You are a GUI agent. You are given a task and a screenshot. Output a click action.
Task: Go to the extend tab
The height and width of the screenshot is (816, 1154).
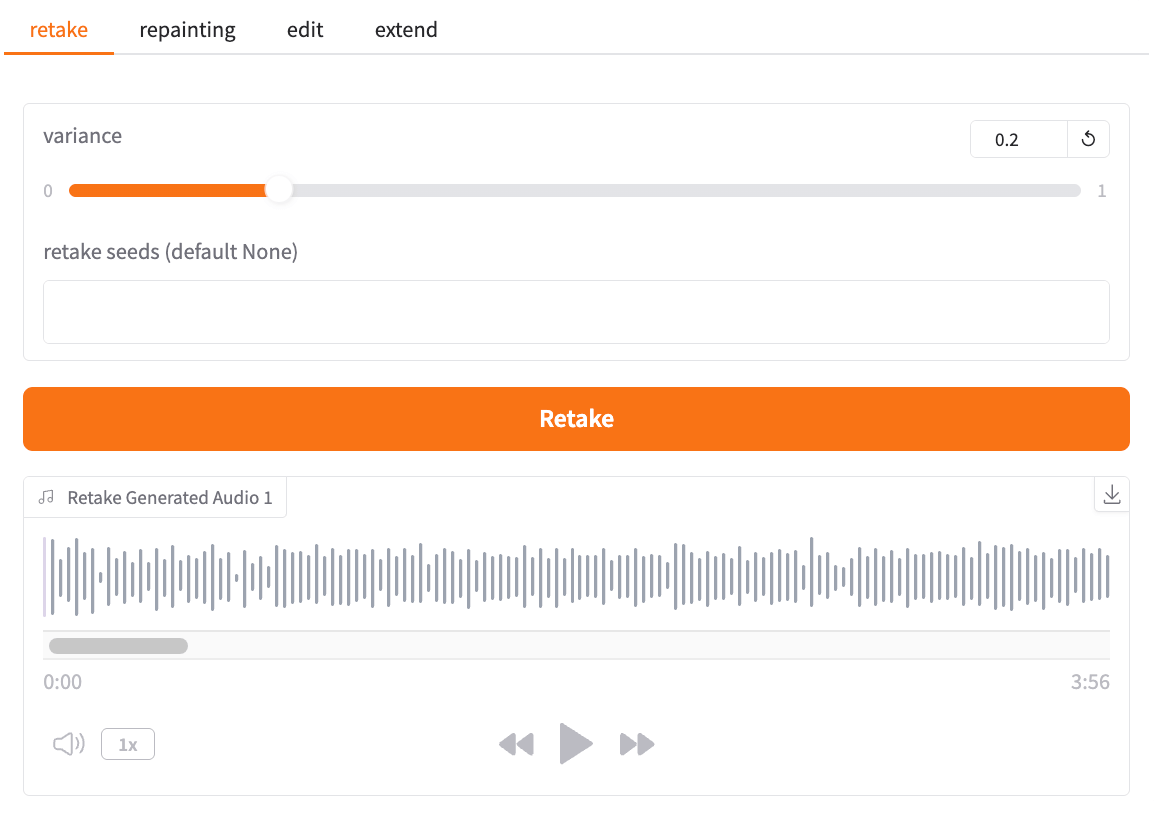406,30
